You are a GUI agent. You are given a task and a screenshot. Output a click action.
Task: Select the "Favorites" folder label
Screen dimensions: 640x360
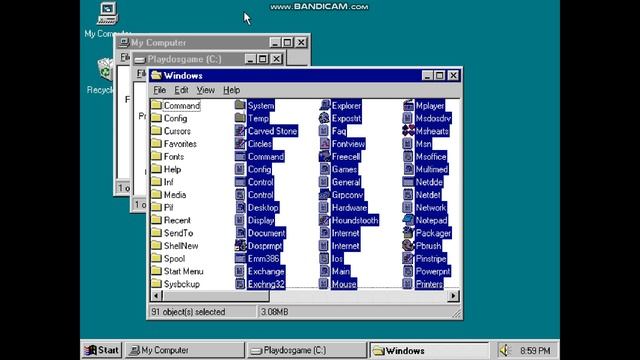point(180,144)
